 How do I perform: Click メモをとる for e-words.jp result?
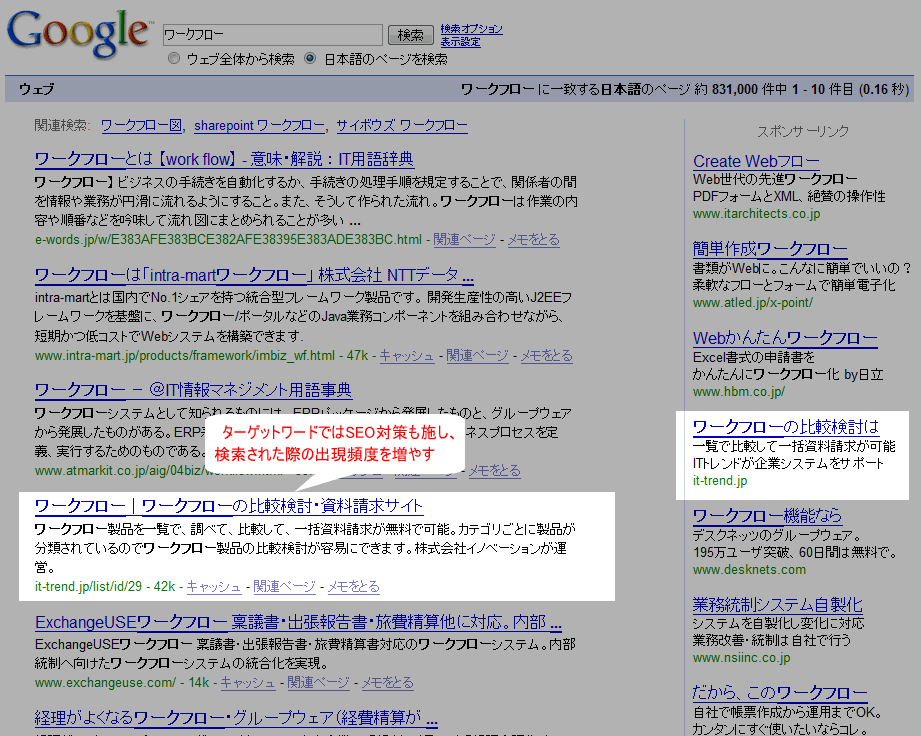pyautogui.click(x=533, y=240)
